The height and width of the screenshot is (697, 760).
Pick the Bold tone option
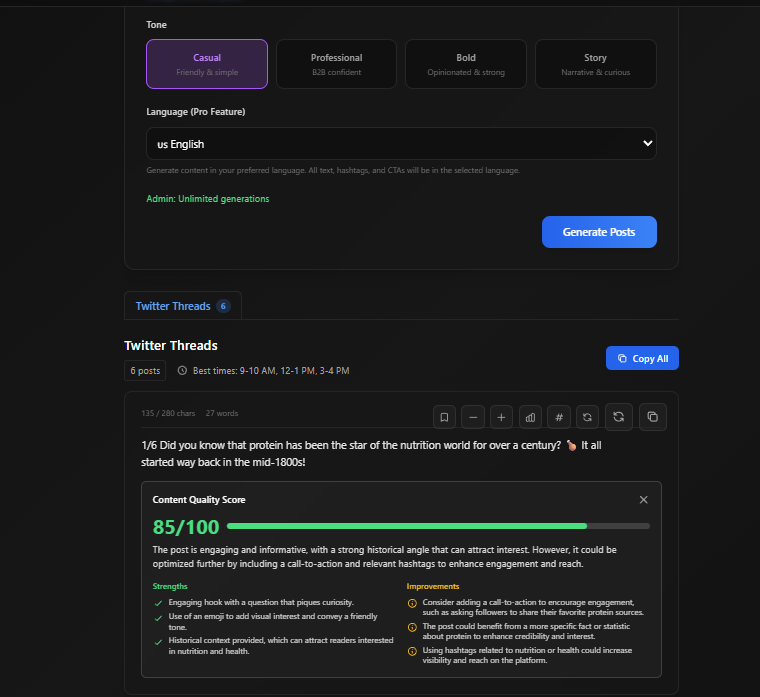coord(466,64)
